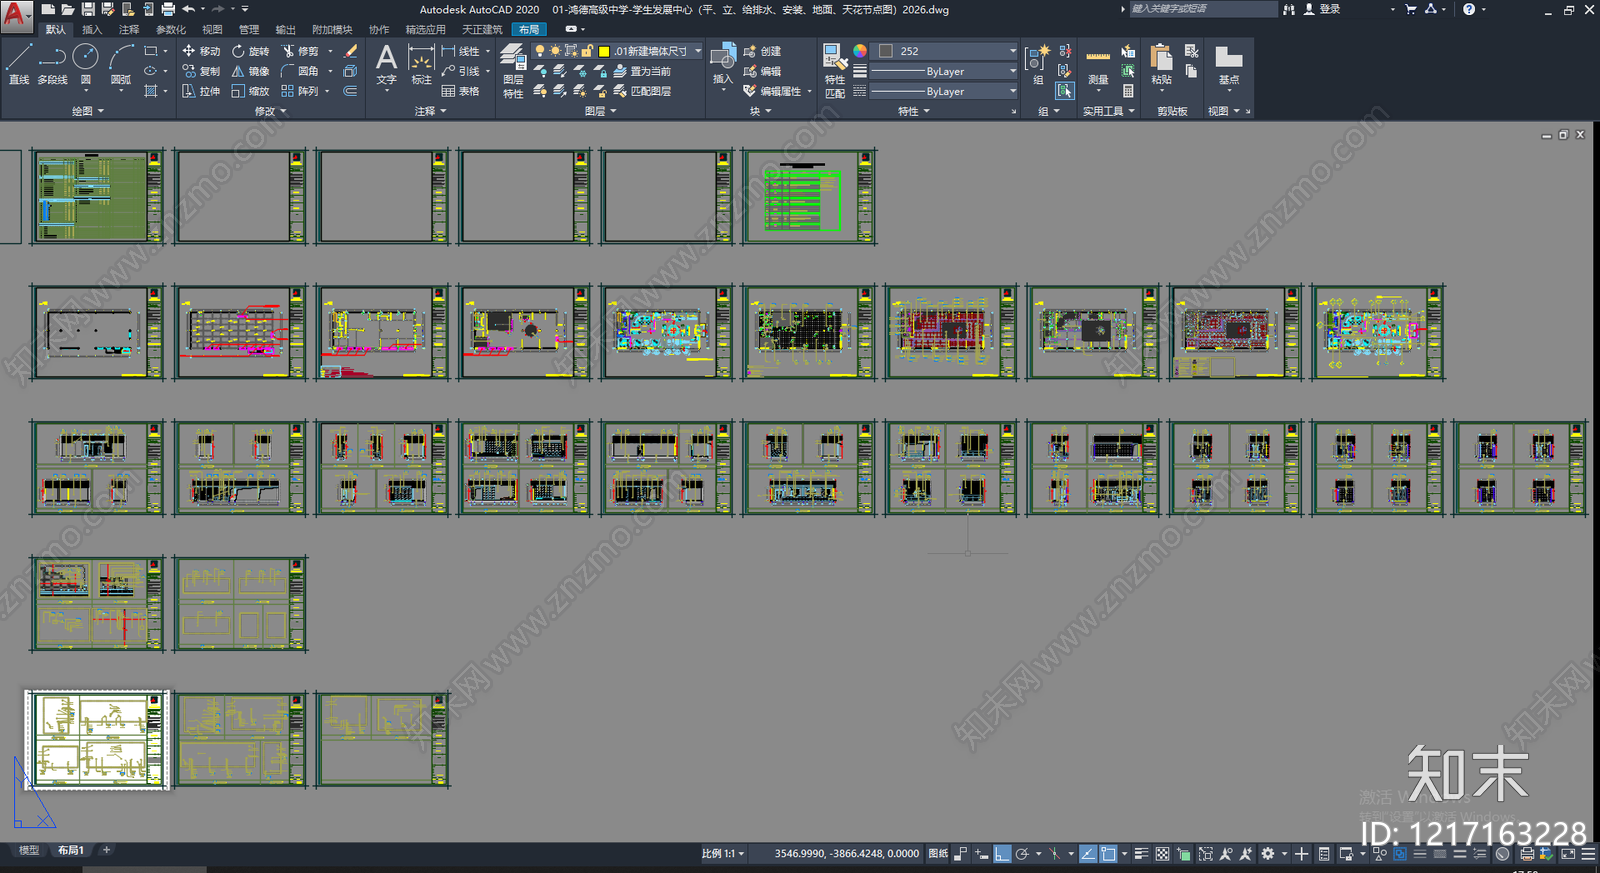
Task: Select the 直线 (Line) tool
Action: pyautogui.click(x=19, y=64)
